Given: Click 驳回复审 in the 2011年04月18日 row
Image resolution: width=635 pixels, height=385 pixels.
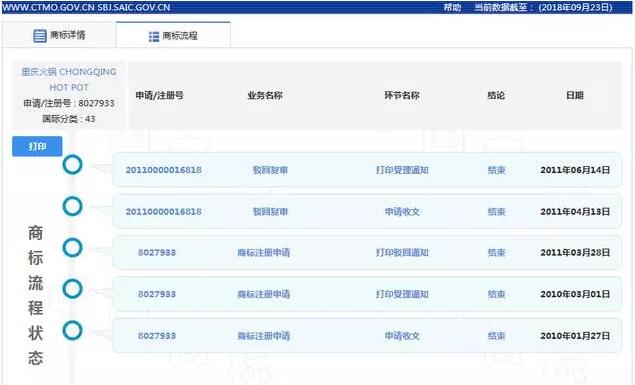Looking at the screenshot, I should (270, 211).
